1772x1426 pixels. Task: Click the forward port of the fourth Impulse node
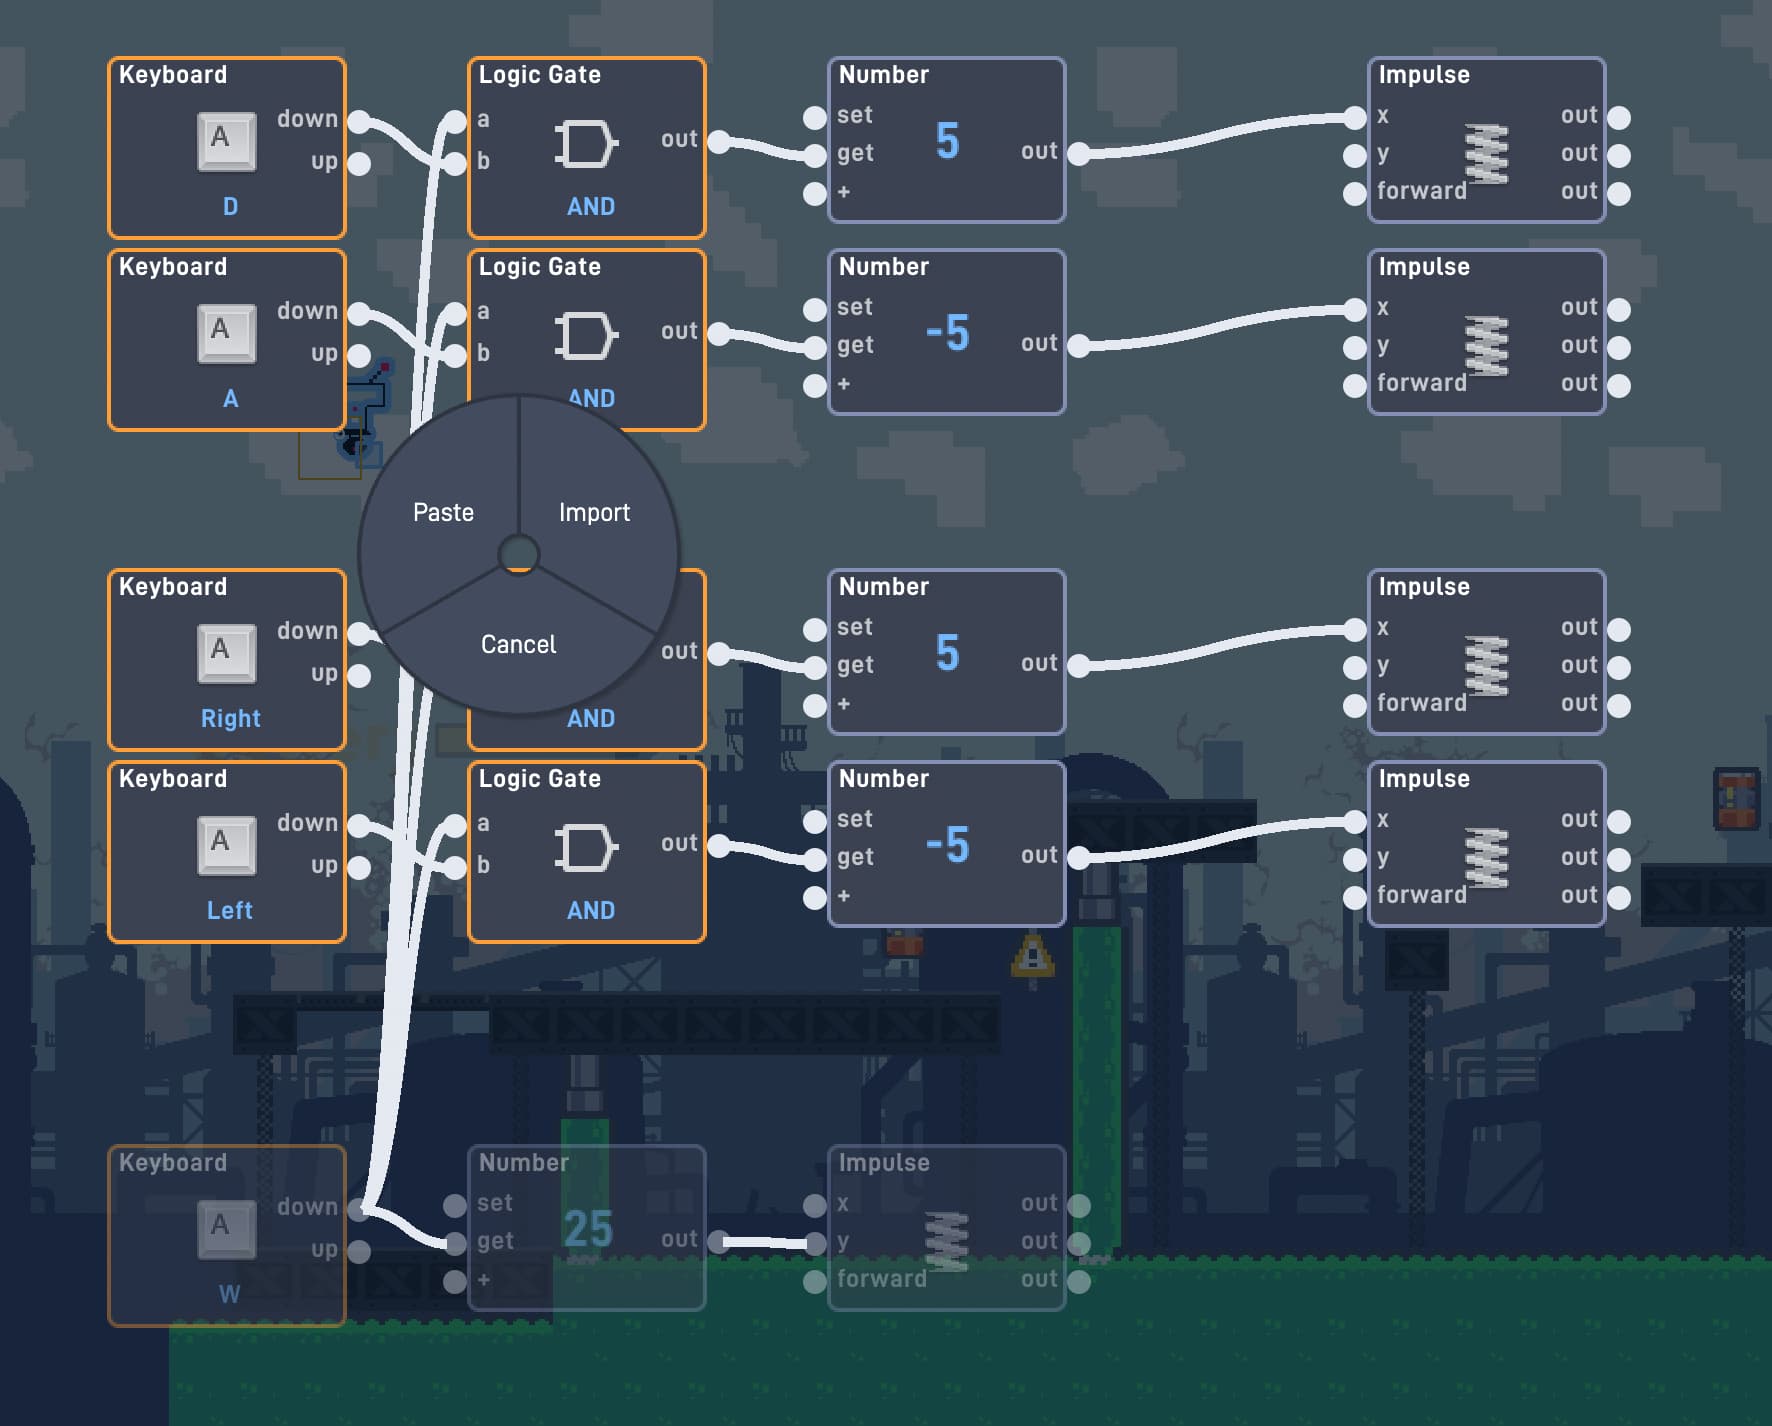tap(1355, 898)
